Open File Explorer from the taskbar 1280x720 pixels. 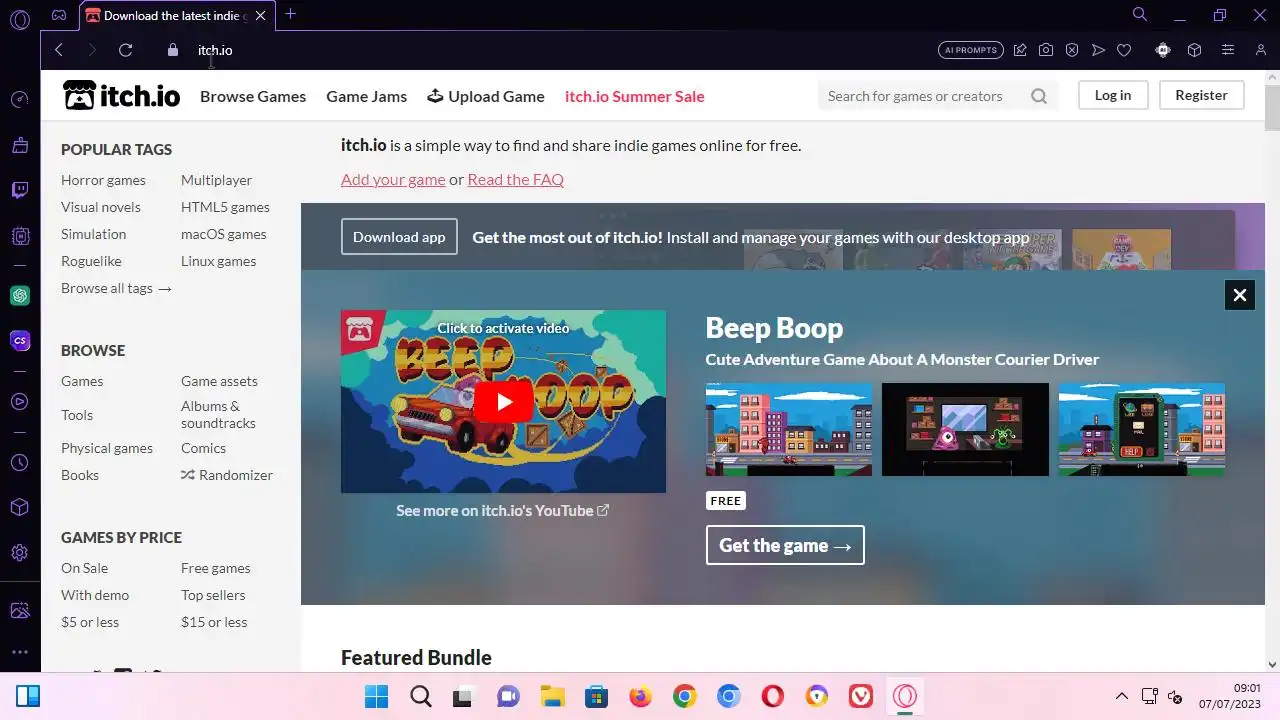[553, 696]
